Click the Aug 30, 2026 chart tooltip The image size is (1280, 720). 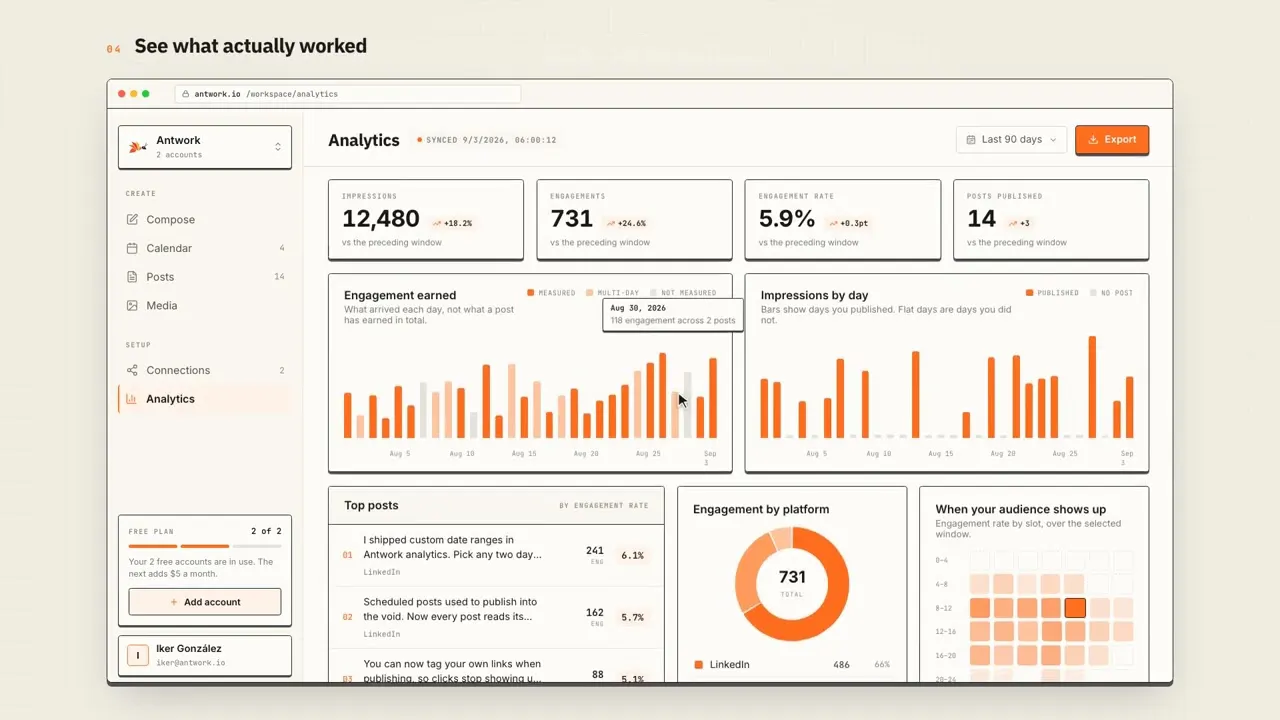tap(674, 315)
